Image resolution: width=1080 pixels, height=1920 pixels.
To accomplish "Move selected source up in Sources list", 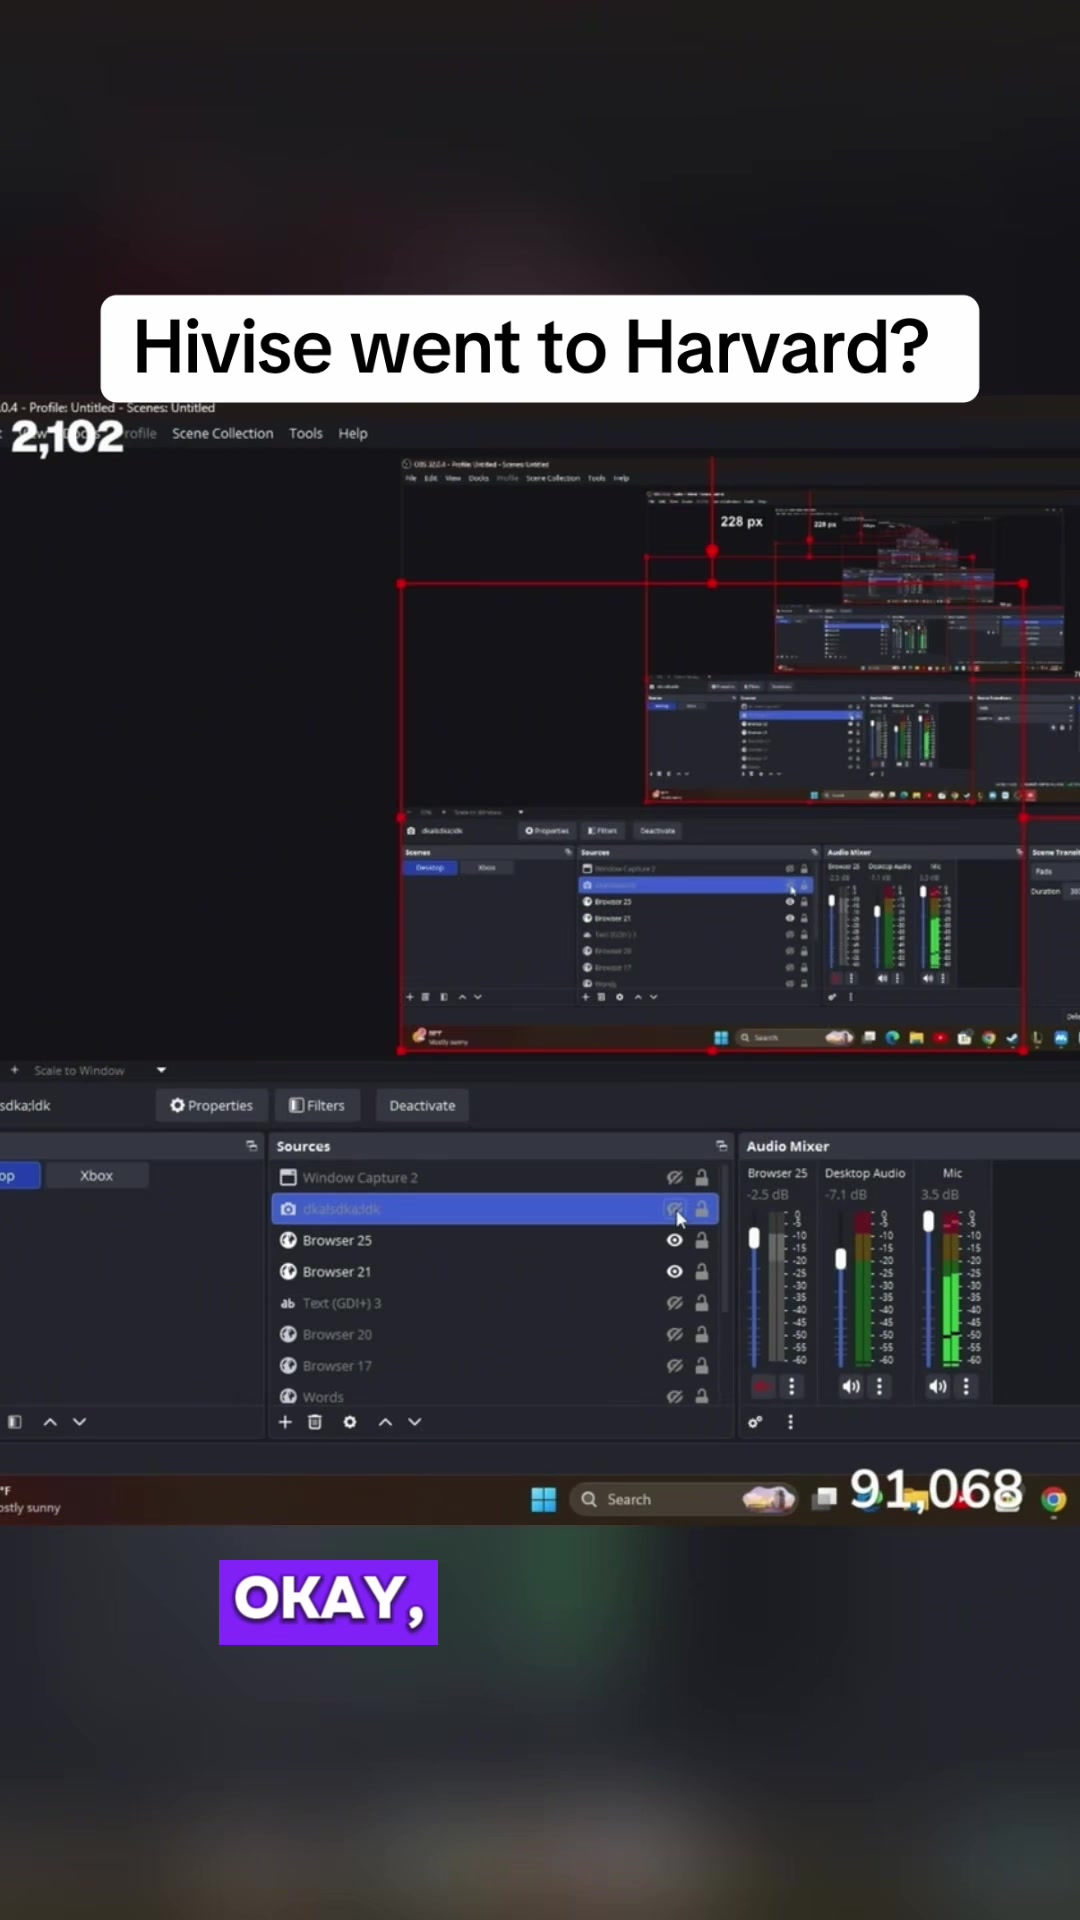I will point(385,1422).
